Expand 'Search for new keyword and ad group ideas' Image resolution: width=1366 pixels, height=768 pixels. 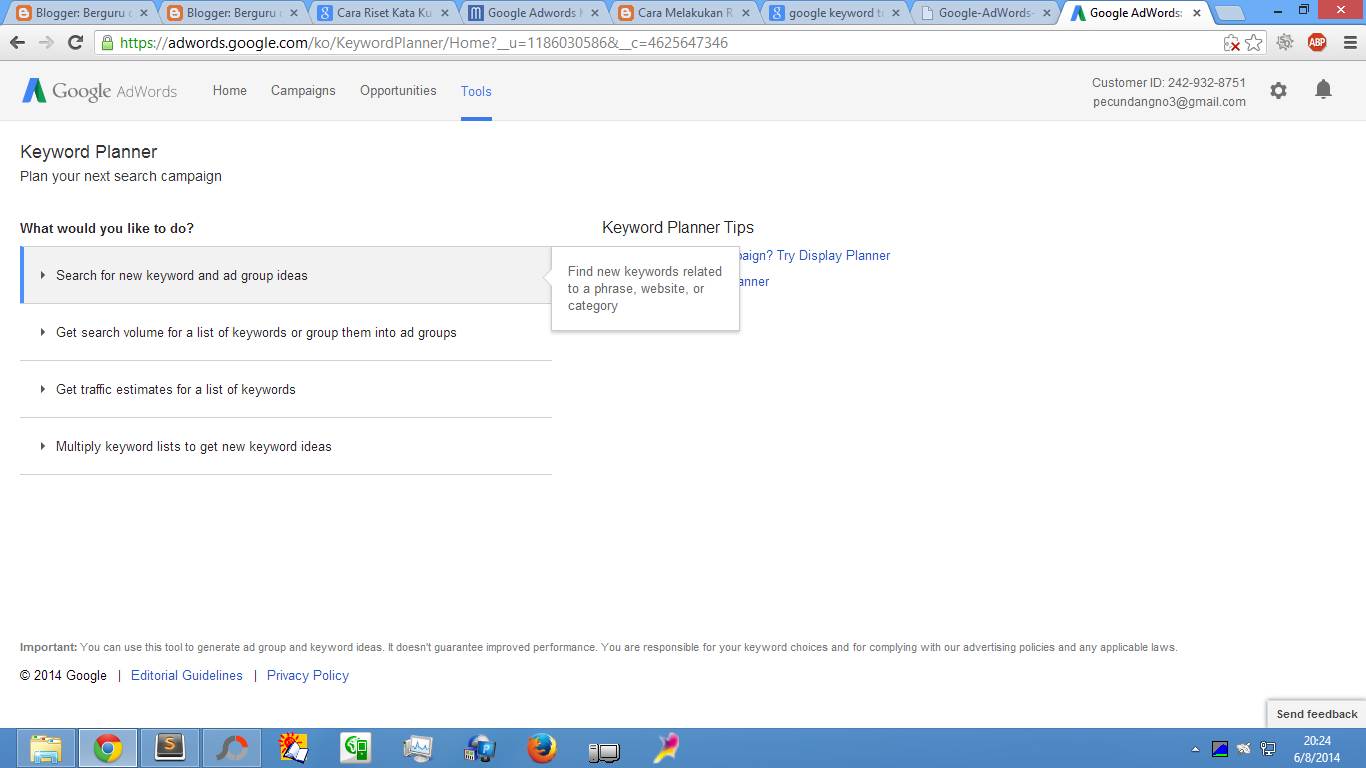[x=286, y=275]
